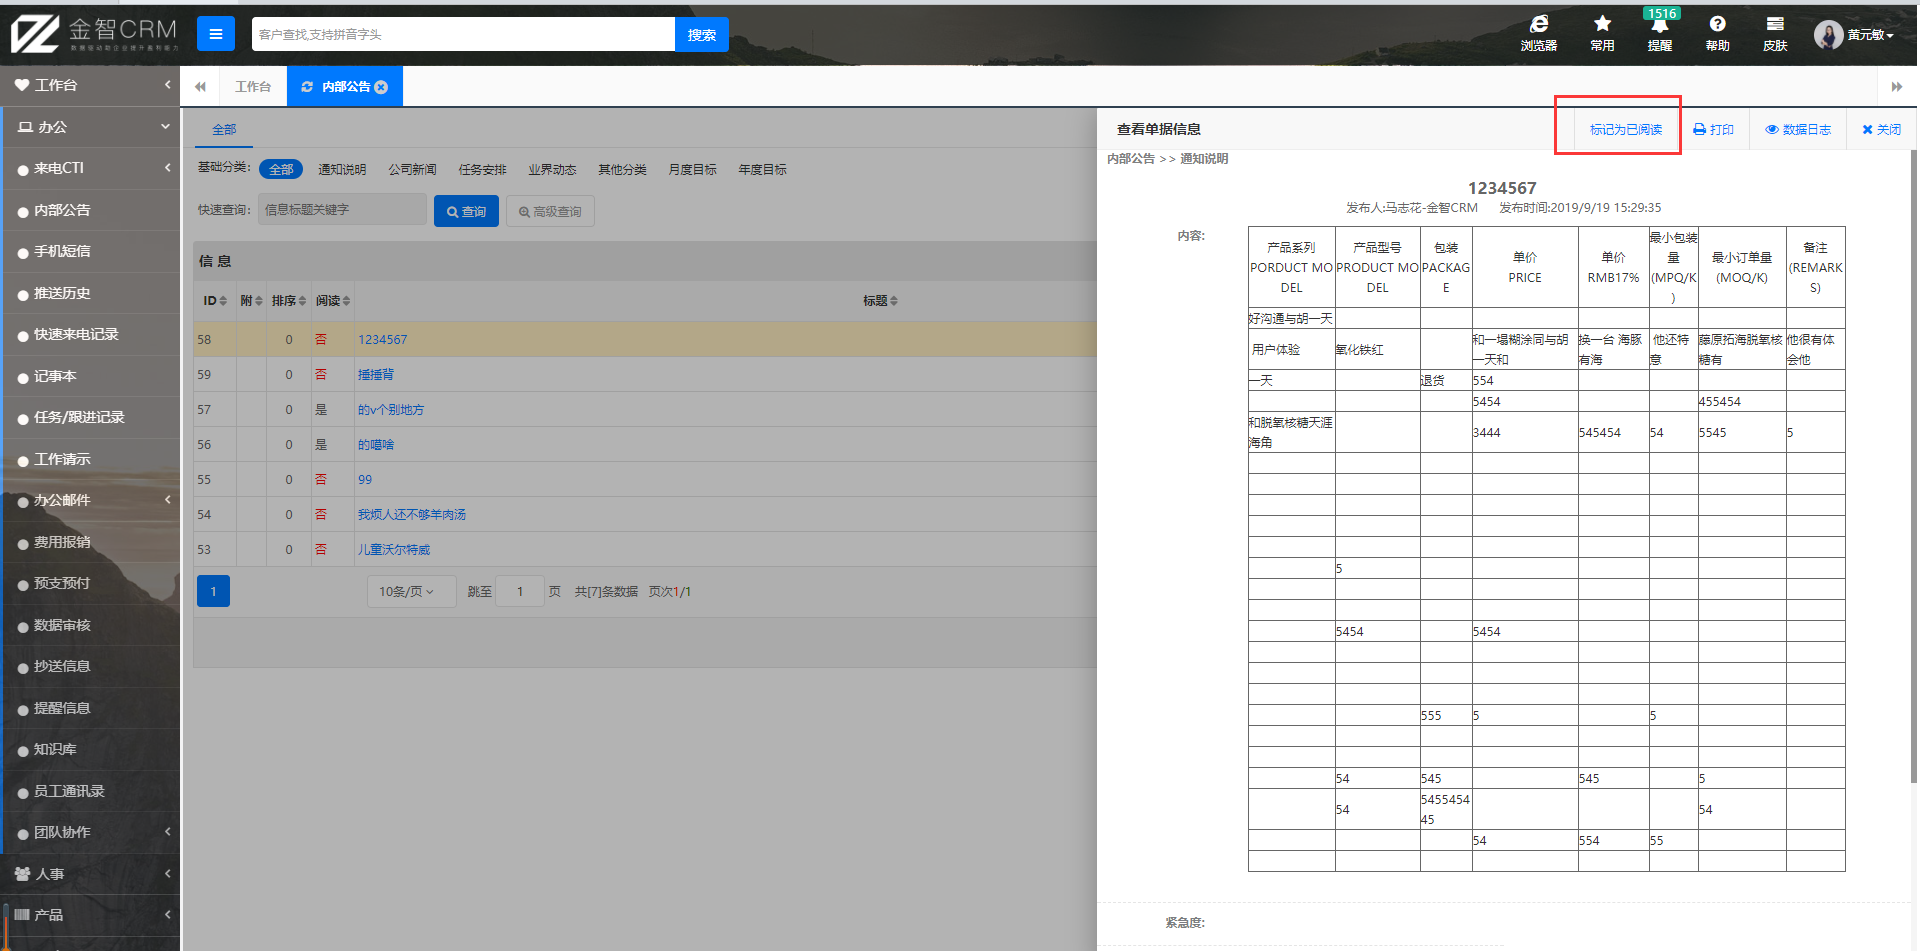1920x951 pixels.
Task: Click the detail panel vertical scrollbar
Action: point(1914,465)
